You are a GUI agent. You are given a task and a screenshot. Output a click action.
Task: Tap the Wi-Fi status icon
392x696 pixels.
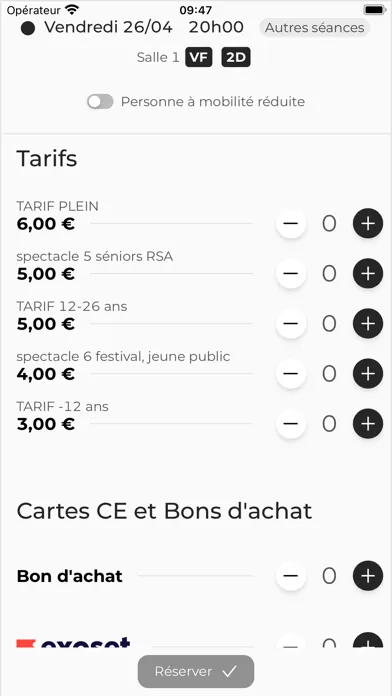(x=71, y=9)
